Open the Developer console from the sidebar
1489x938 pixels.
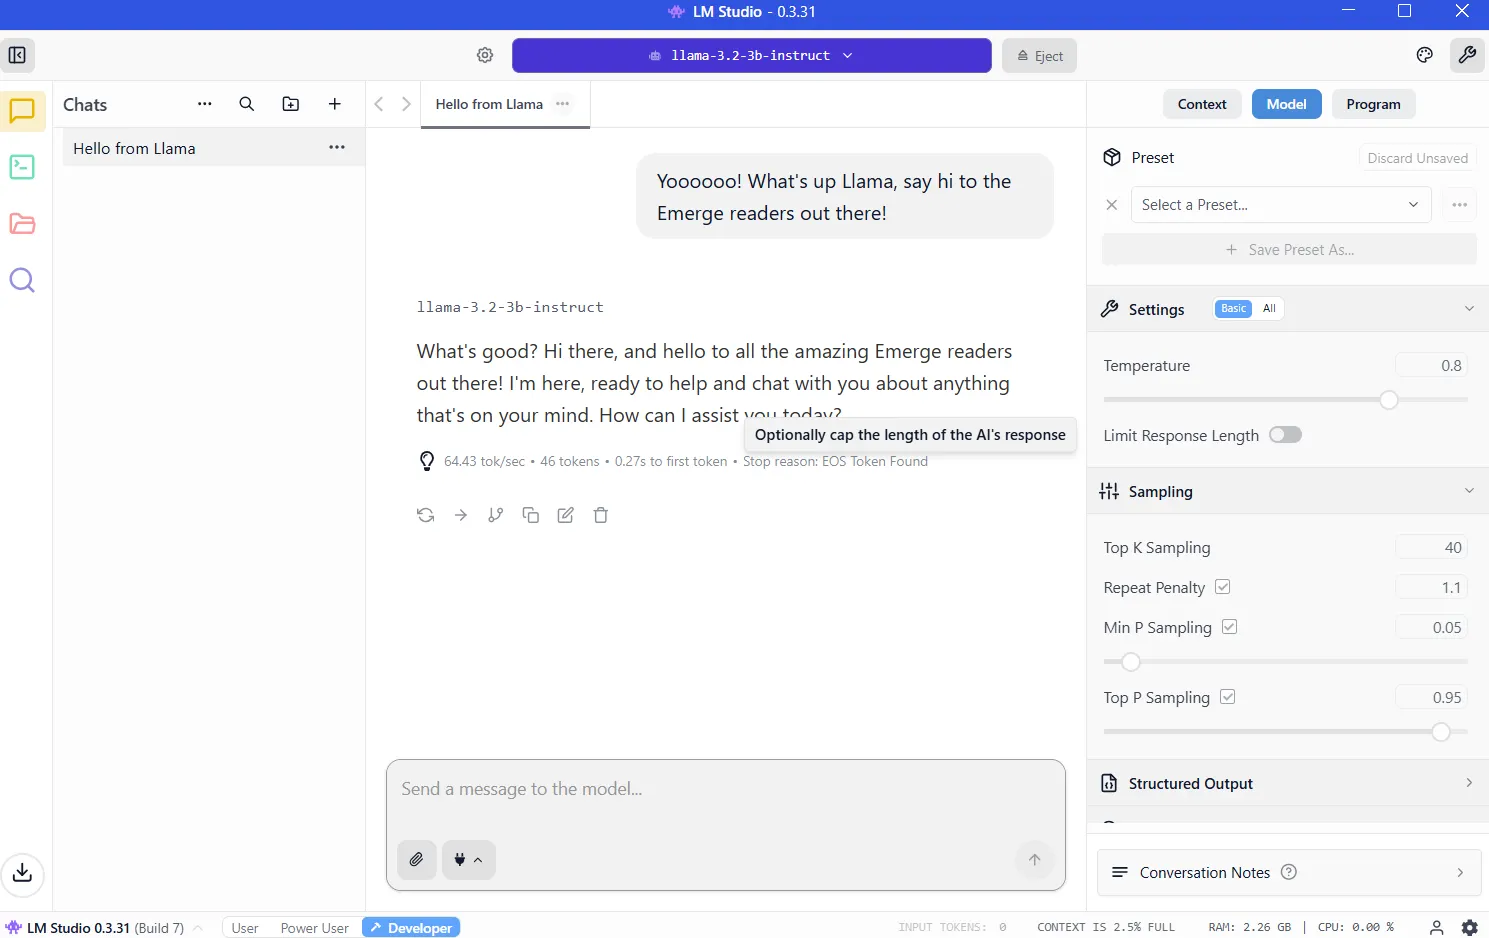[x=21, y=167]
